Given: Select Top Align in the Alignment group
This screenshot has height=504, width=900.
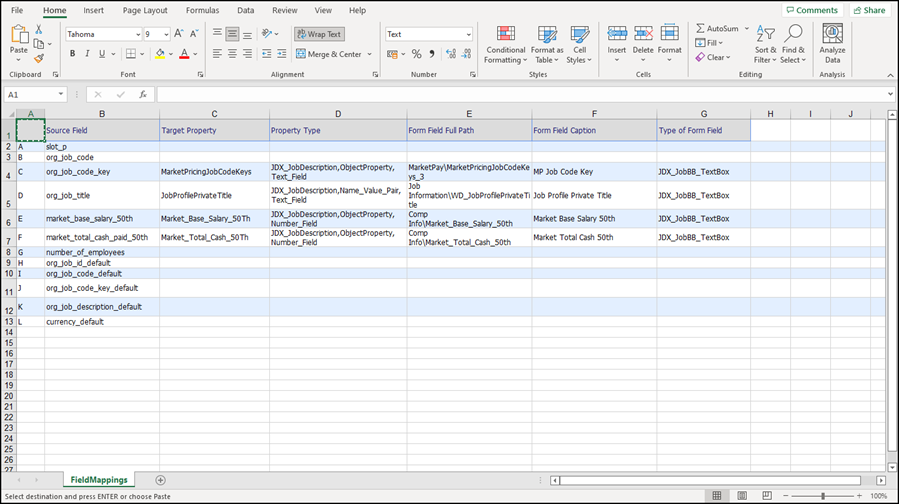Looking at the screenshot, I should tap(217, 33).
